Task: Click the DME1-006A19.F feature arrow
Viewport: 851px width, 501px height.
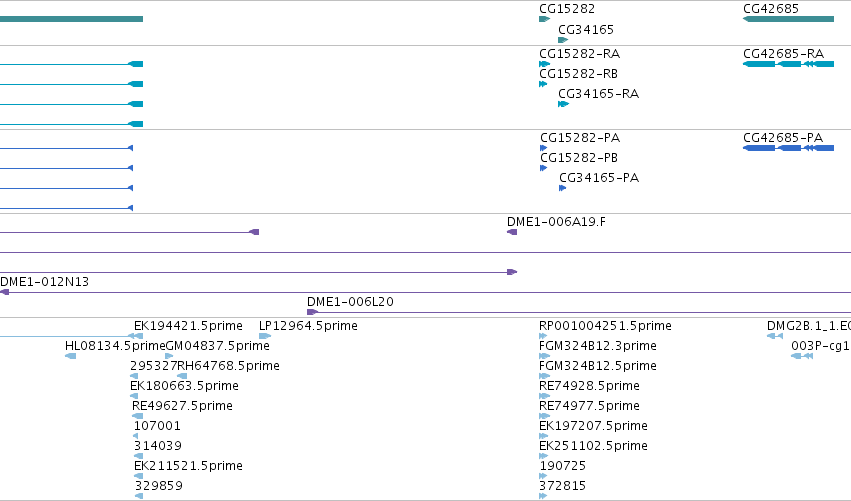Action: 512,232
